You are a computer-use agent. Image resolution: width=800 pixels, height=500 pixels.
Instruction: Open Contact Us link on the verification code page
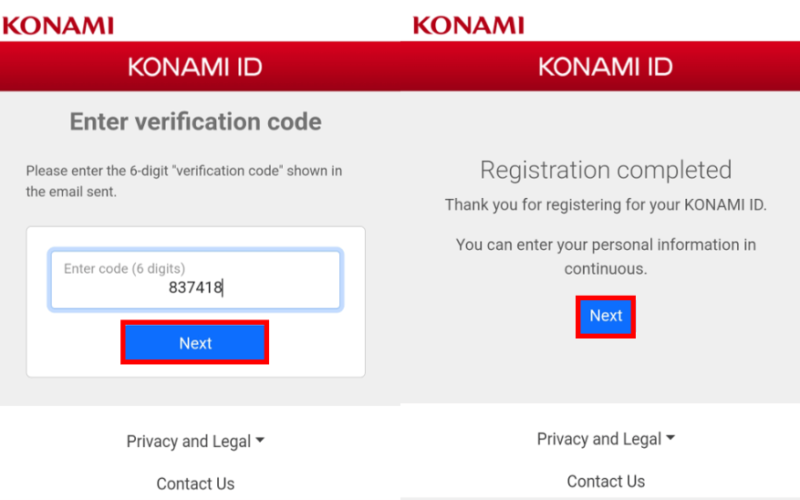(195, 483)
